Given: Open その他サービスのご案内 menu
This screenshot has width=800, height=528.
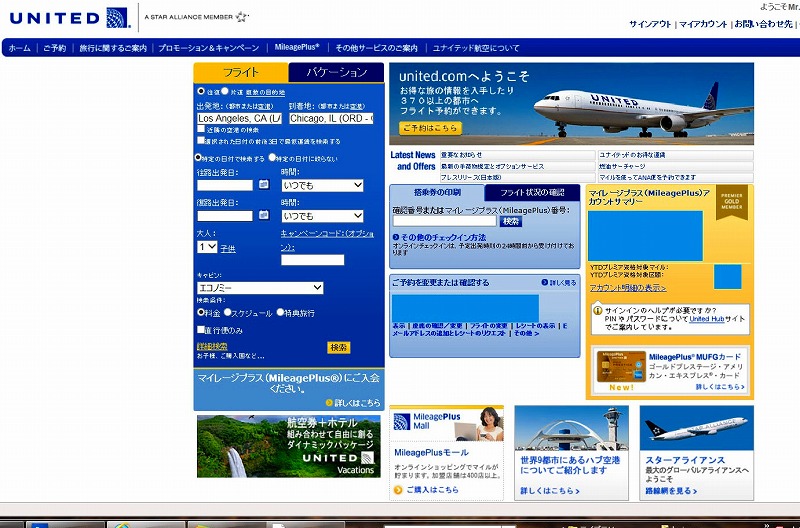Looking at the screenshot, I should coord(377,48).
